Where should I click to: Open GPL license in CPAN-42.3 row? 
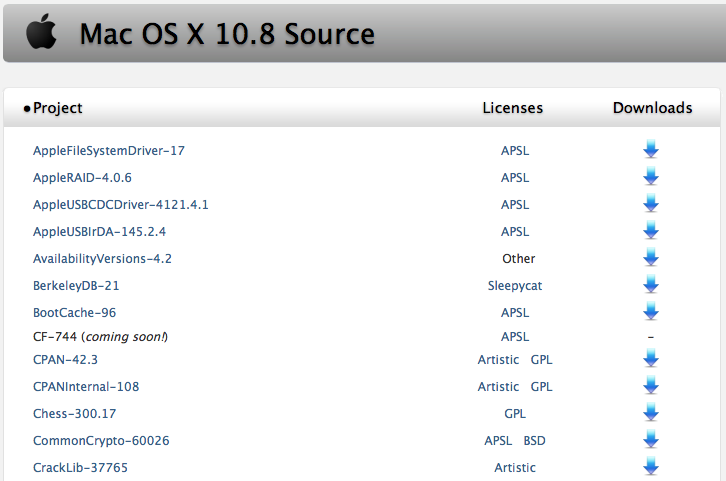[x=541, y=360]
